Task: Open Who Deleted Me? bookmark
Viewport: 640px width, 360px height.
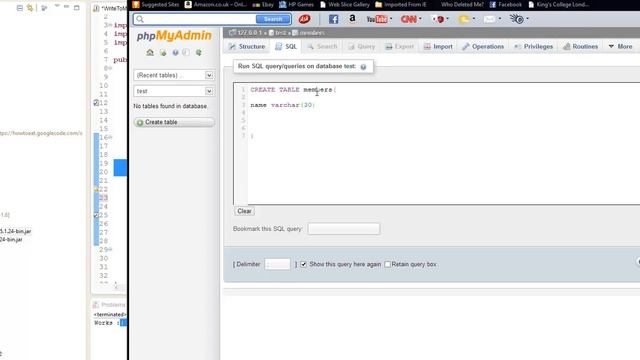Action: coord(462,5)
